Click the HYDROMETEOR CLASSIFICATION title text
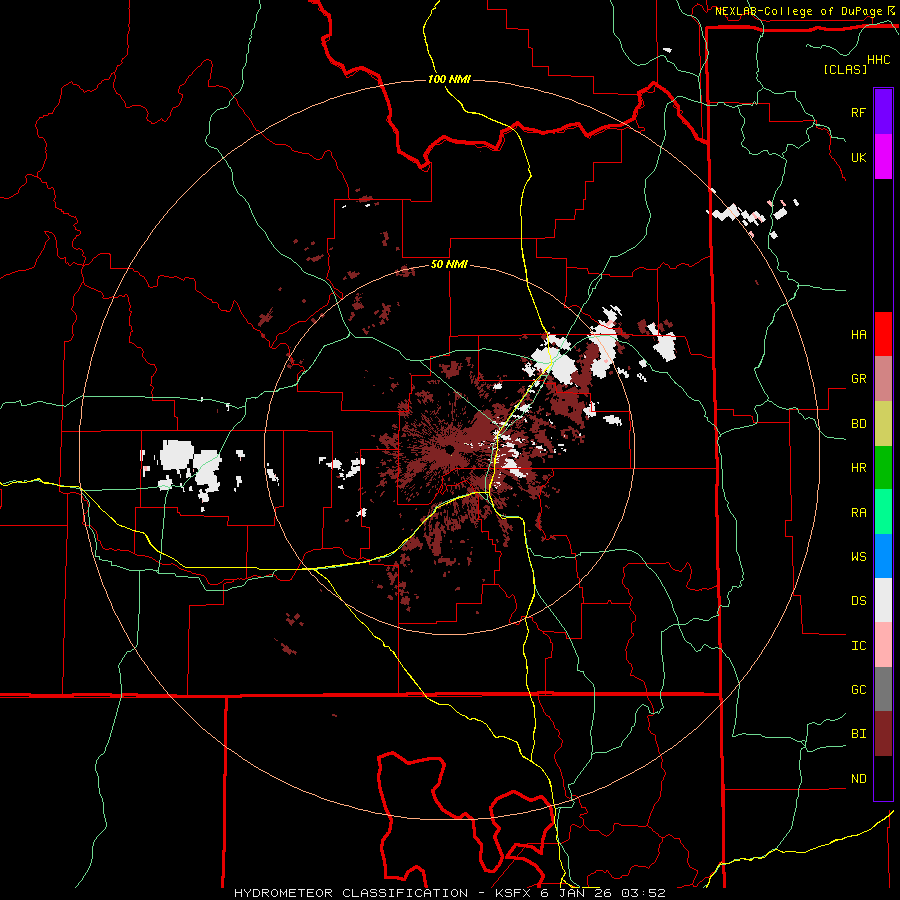This screenshot has width=900, height=900. coord(351,893)
